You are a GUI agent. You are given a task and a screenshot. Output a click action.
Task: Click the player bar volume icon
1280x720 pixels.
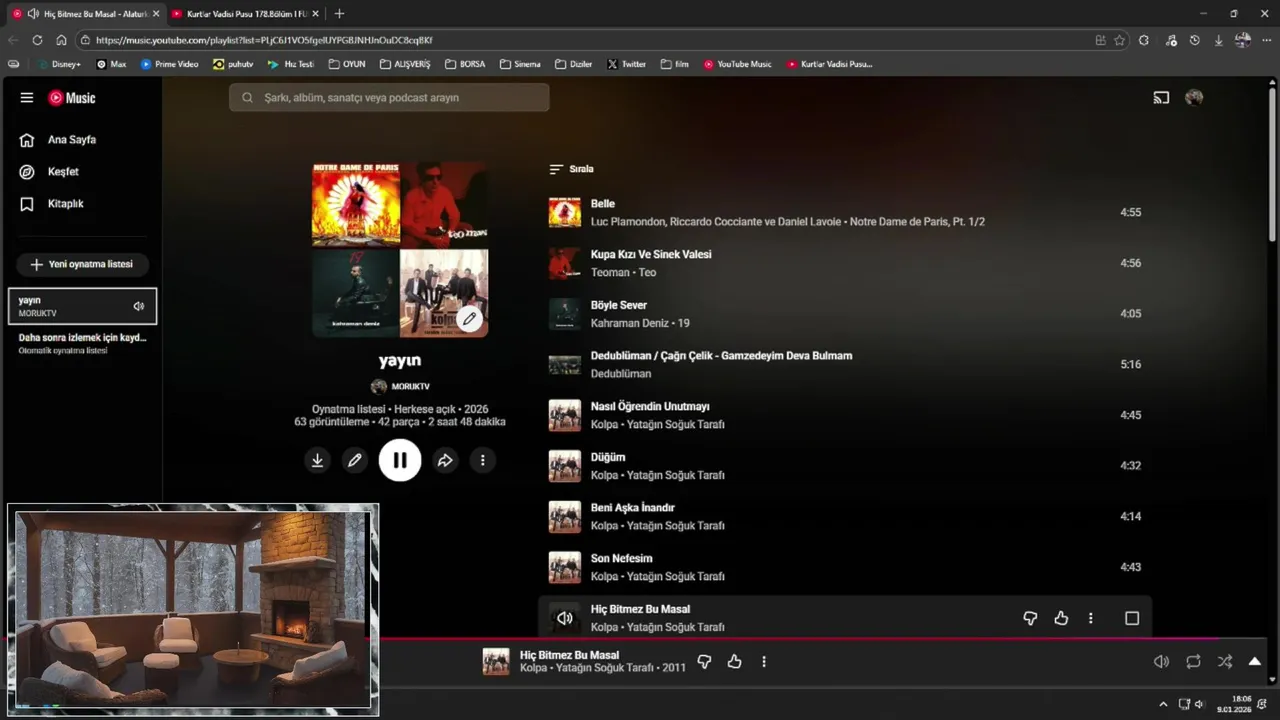1161,662
